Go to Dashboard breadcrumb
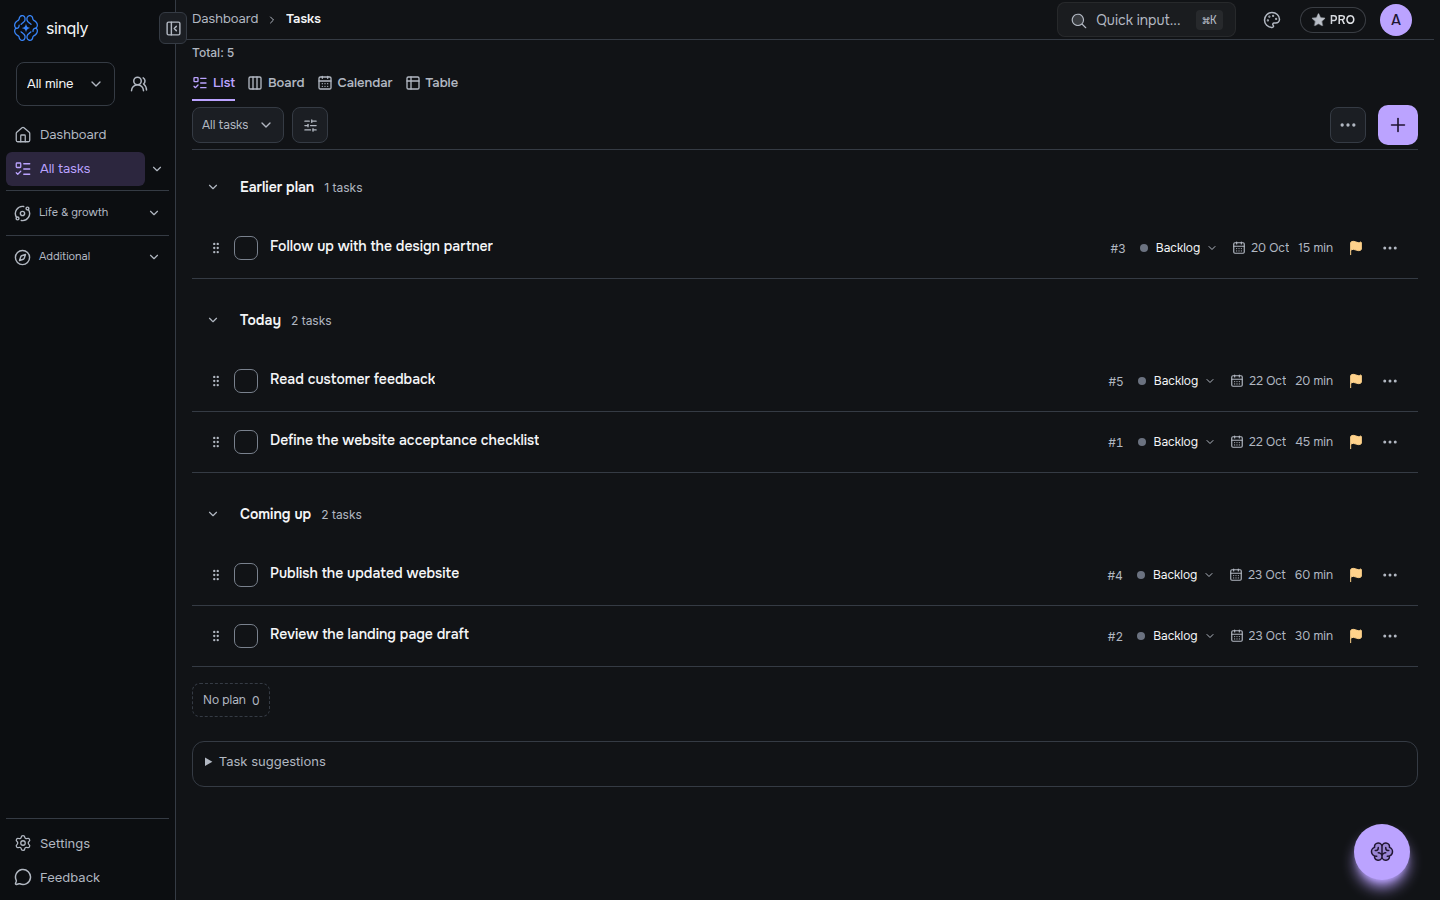 [x=225, y=19]
